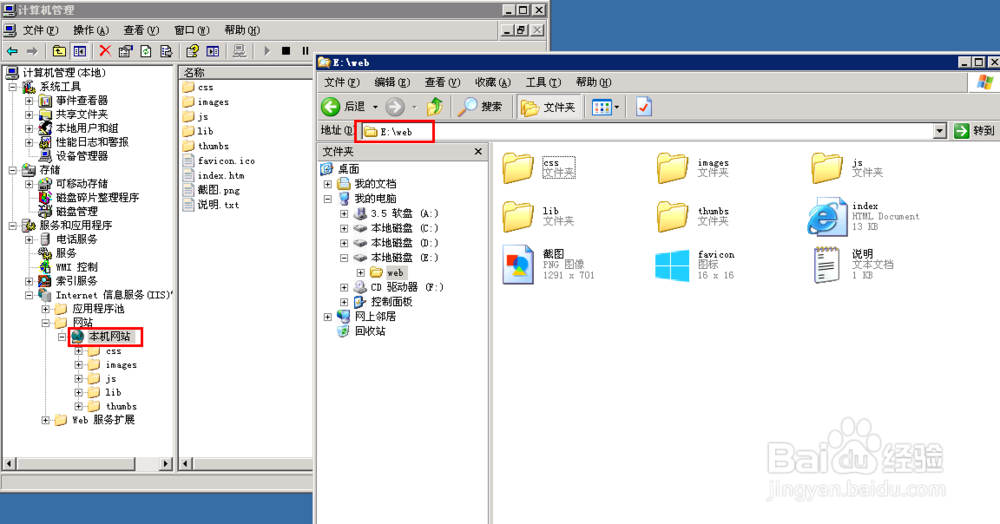This screenshot has height=524, width=1000.
Task: Toggle the show/hide console tree icon
Action: pyautogui.click(x=80, y=51)
